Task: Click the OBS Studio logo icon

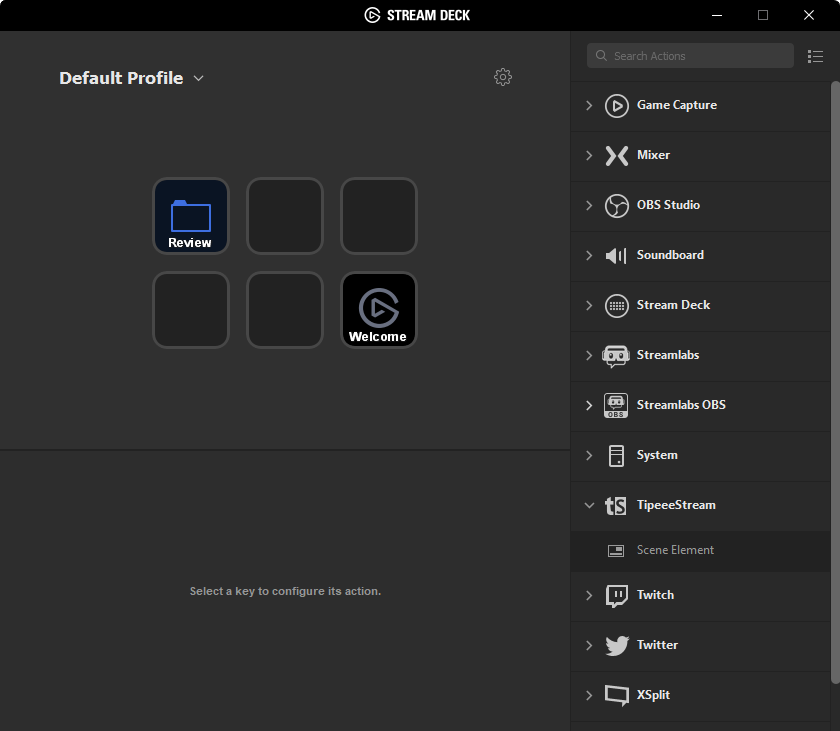Action: click(x=617, y=206)
